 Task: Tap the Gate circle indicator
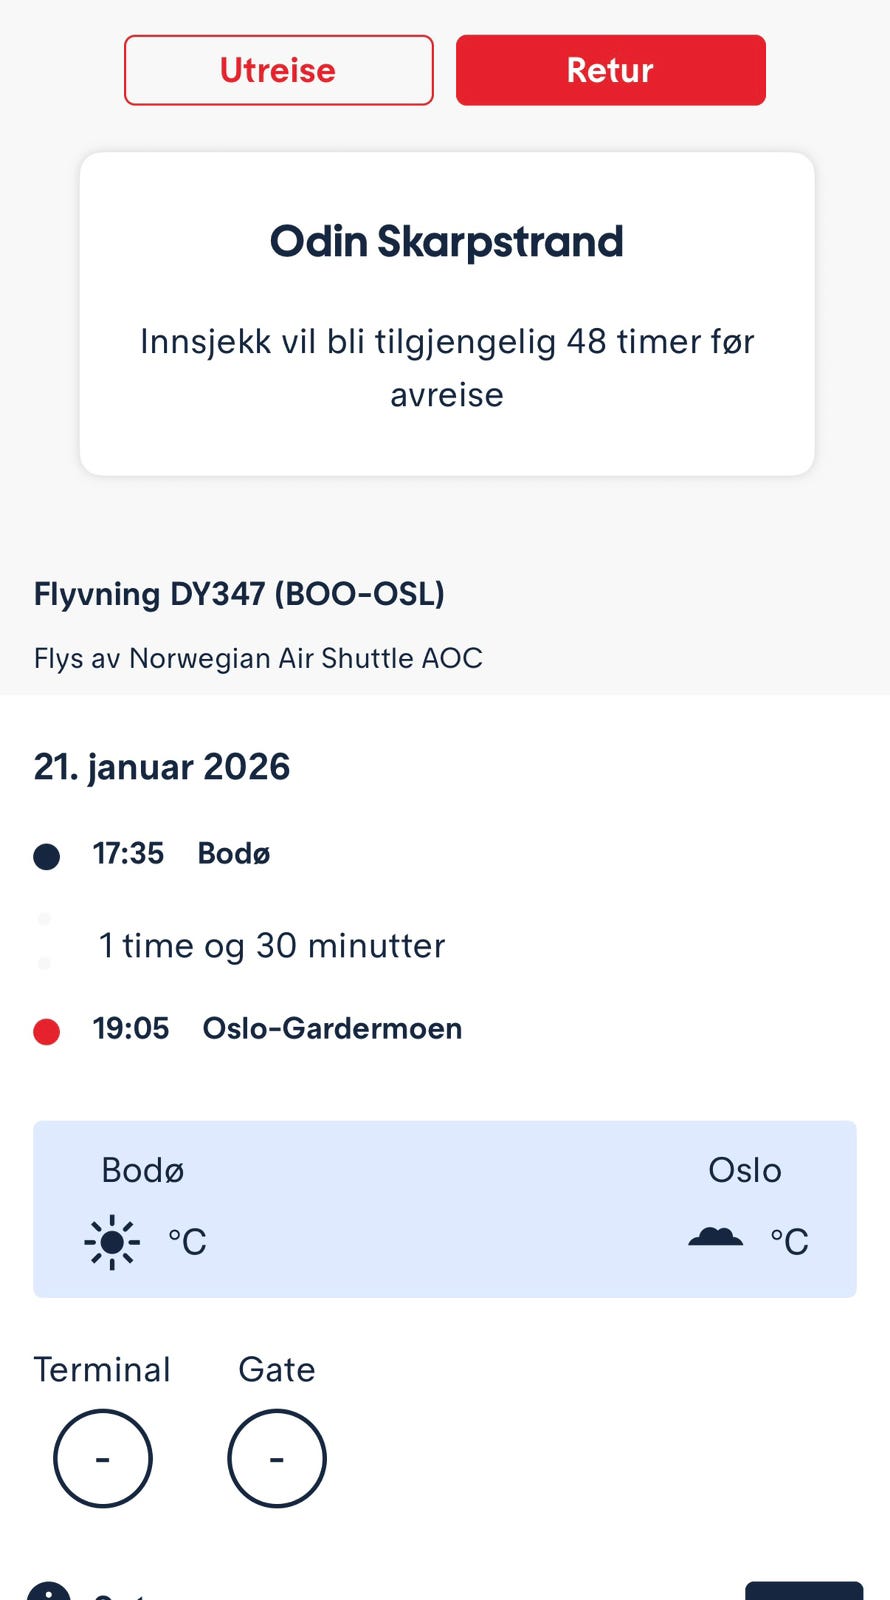(x=277, y=1458)
